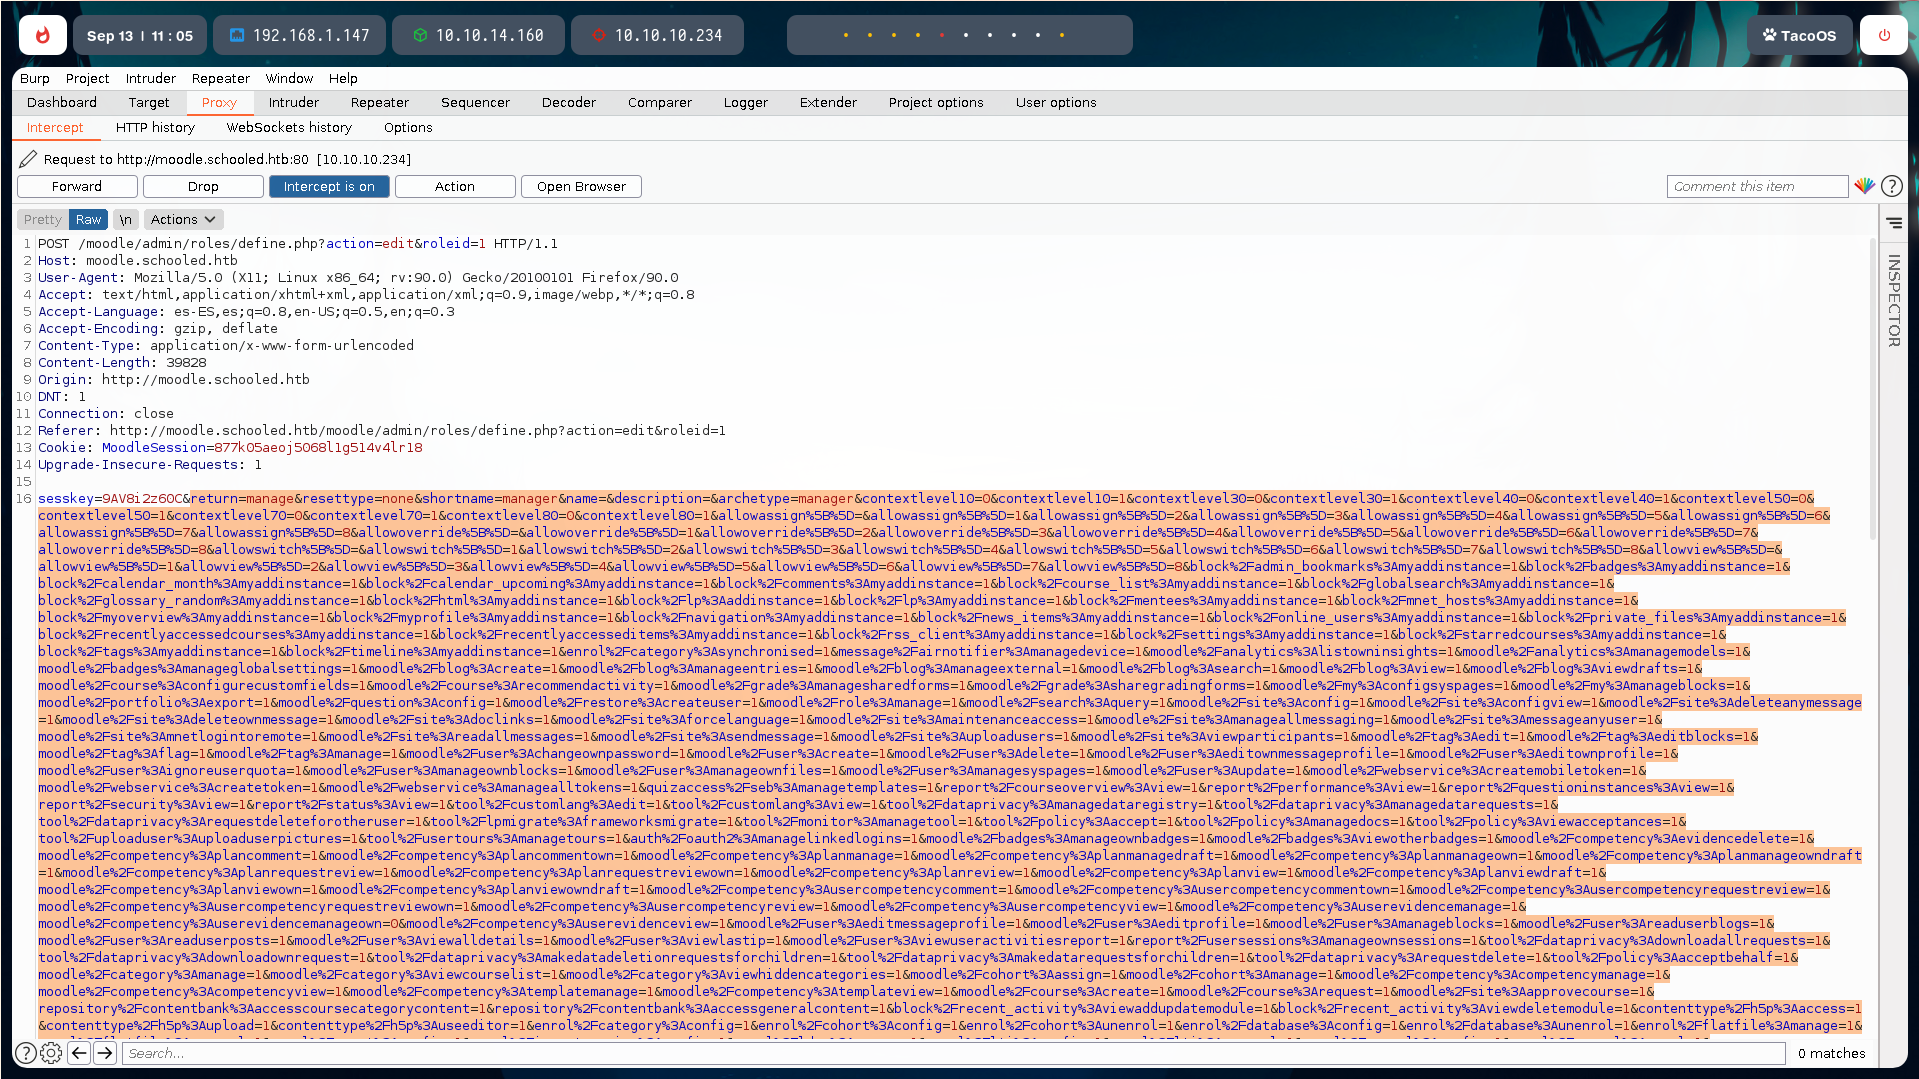Click the previous match back arrow
The height and width of the screenshot is (1079, 1919).
point(79,1053)
